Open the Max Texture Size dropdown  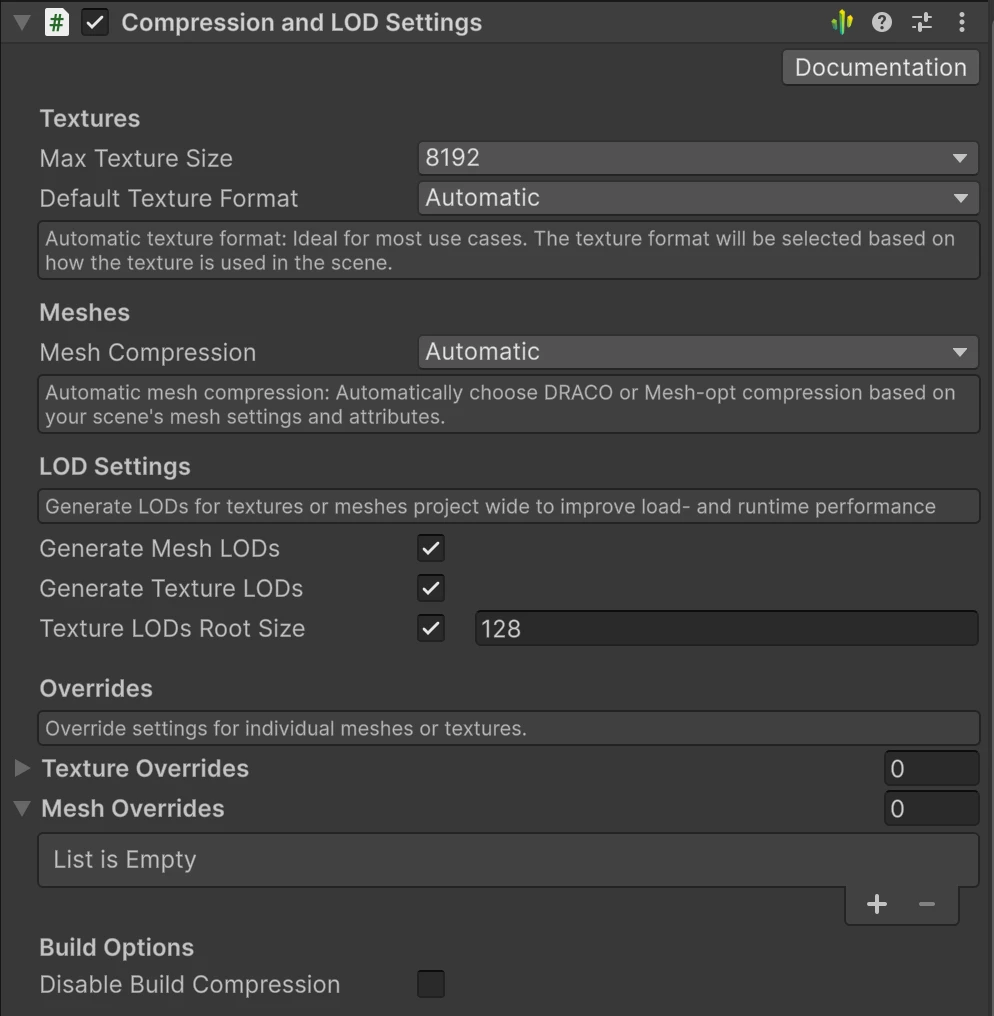[697, 158]
